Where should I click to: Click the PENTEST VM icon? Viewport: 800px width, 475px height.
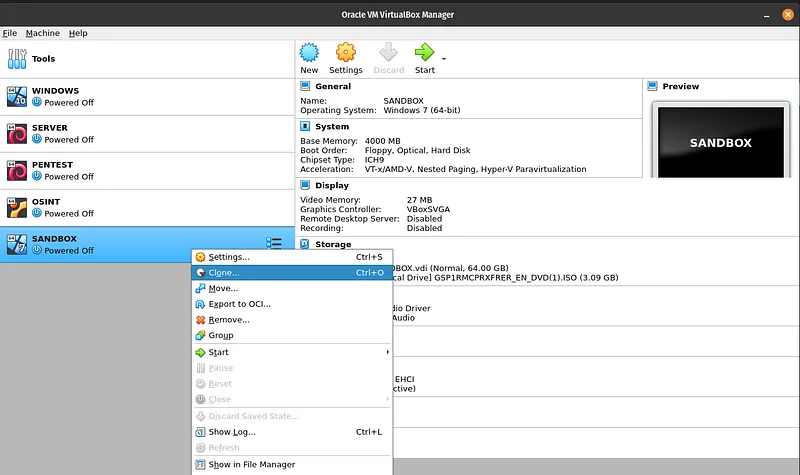coord(17,170)
